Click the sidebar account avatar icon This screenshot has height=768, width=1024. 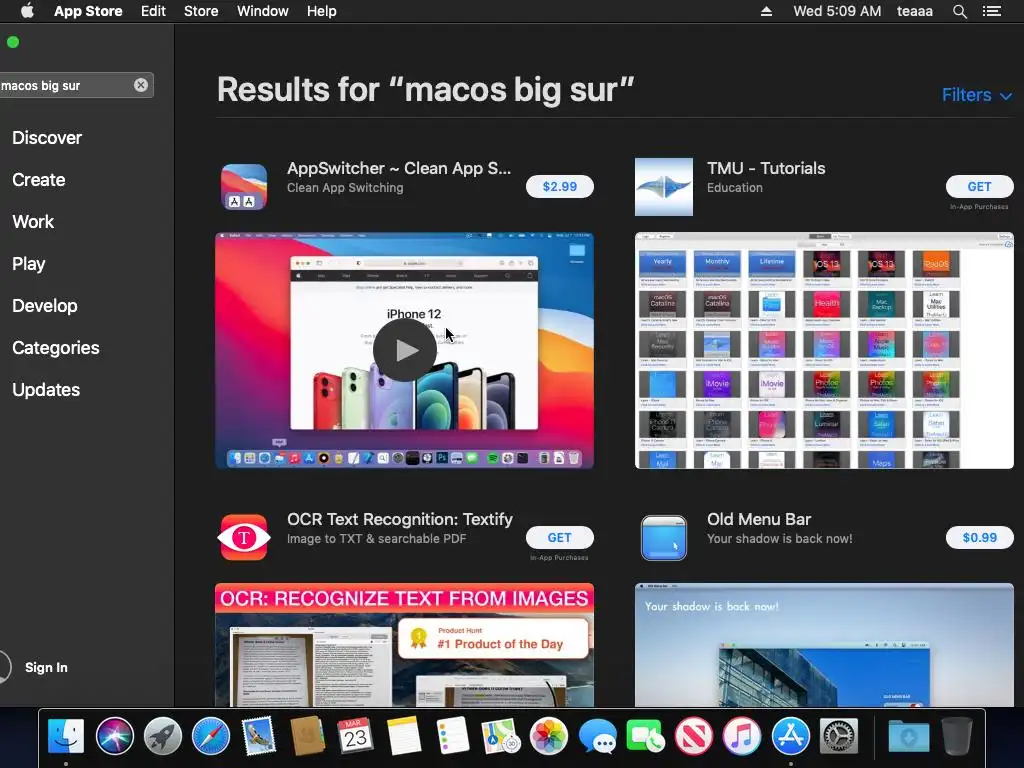tap(4, 667)
